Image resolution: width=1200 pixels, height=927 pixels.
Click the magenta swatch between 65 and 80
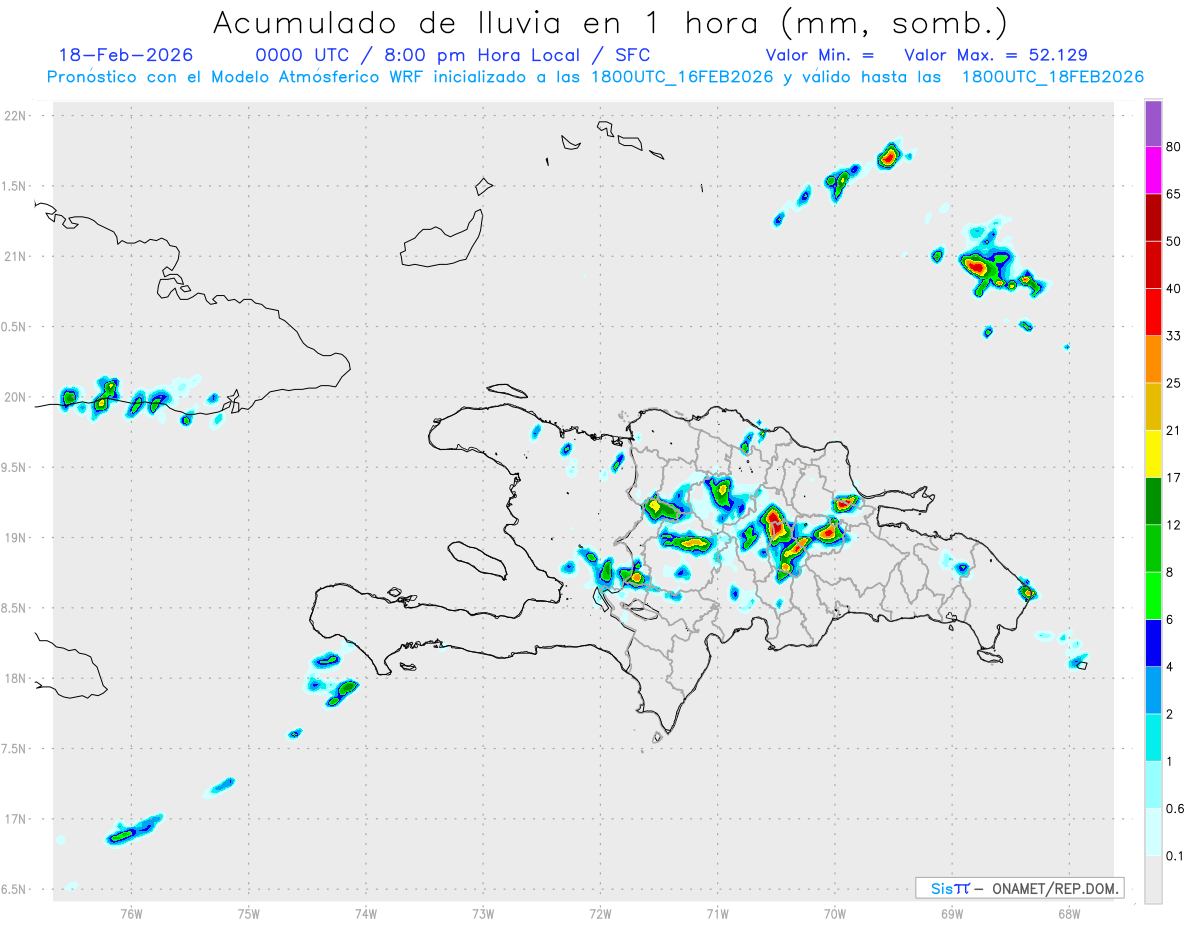[x=1153, y=171]
